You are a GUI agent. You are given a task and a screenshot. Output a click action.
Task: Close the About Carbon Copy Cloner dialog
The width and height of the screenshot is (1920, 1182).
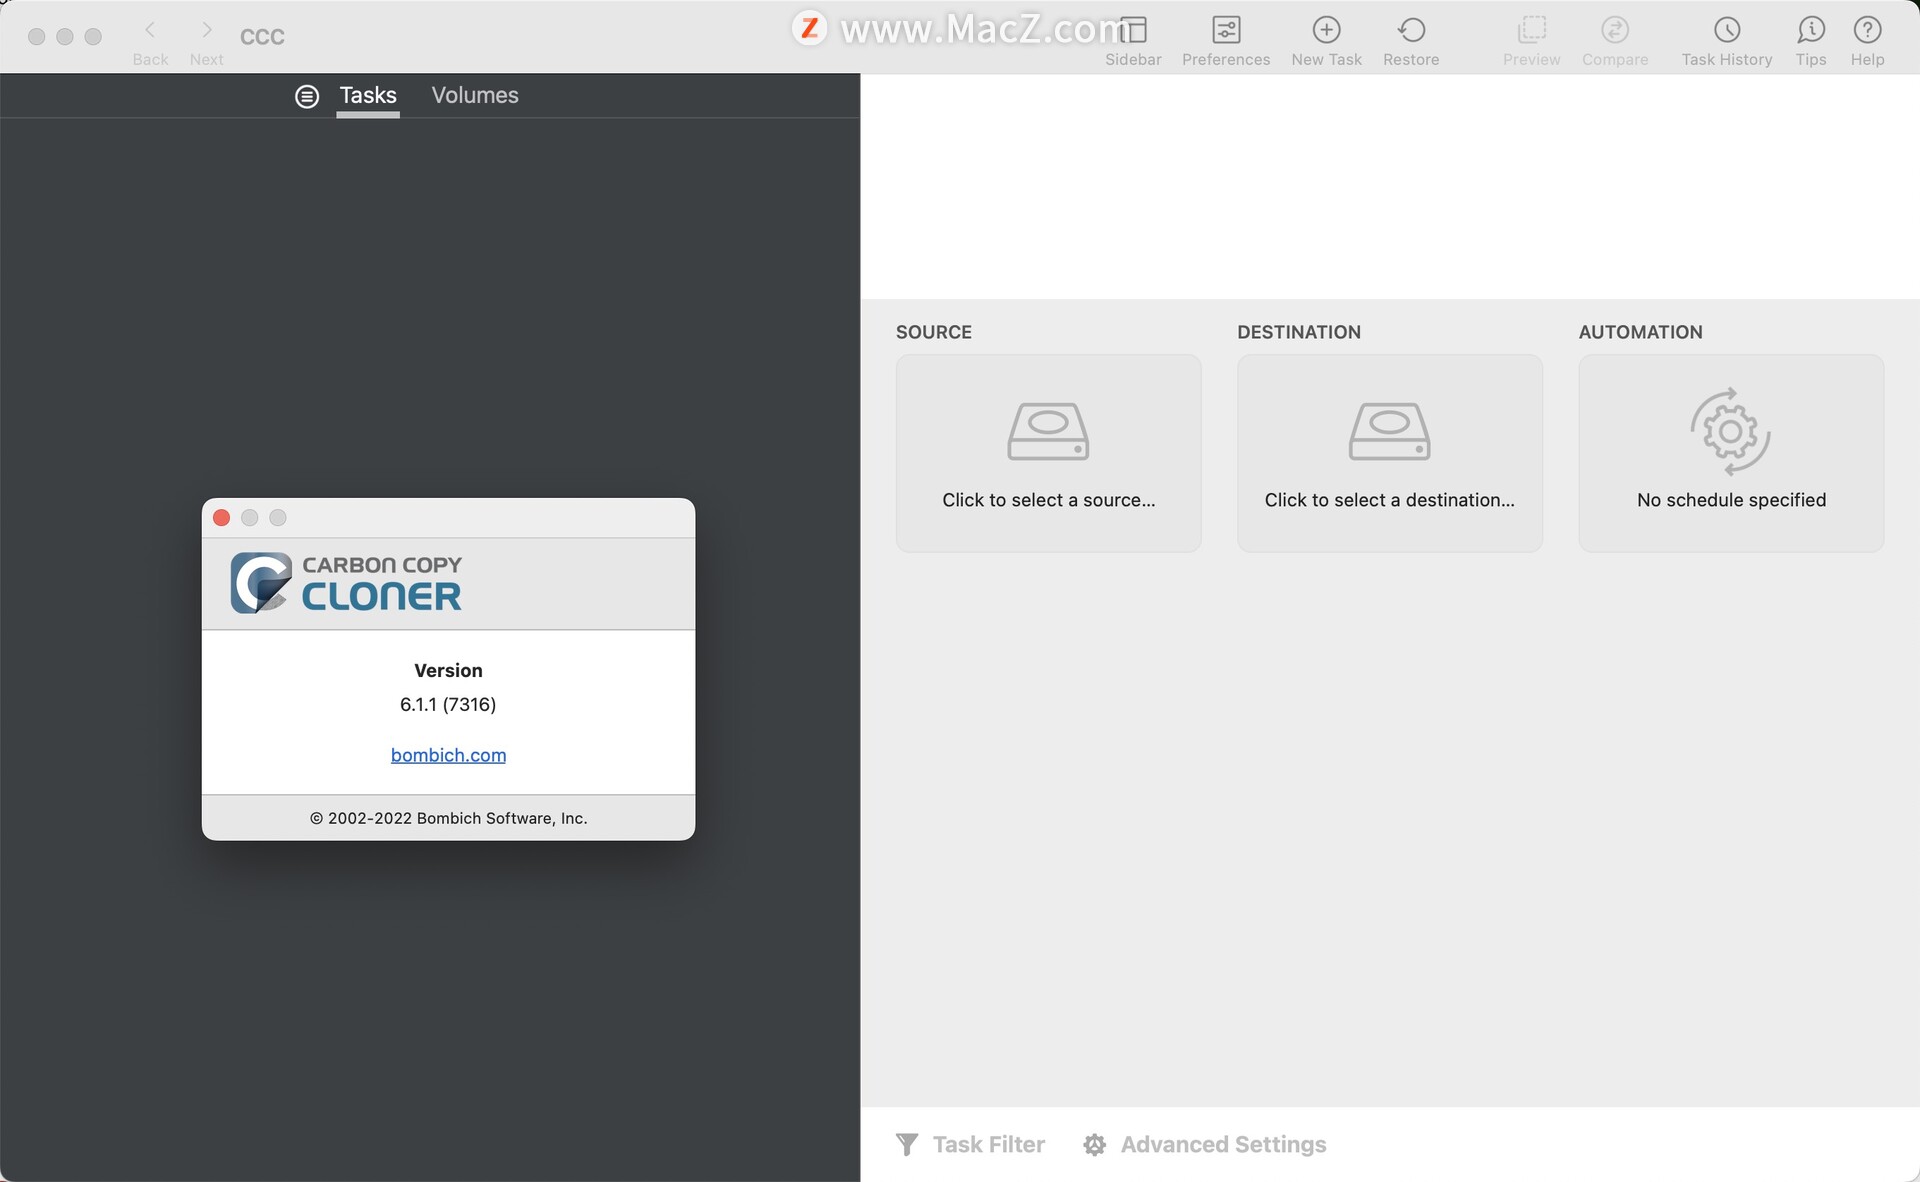click(x=222, y=517)
